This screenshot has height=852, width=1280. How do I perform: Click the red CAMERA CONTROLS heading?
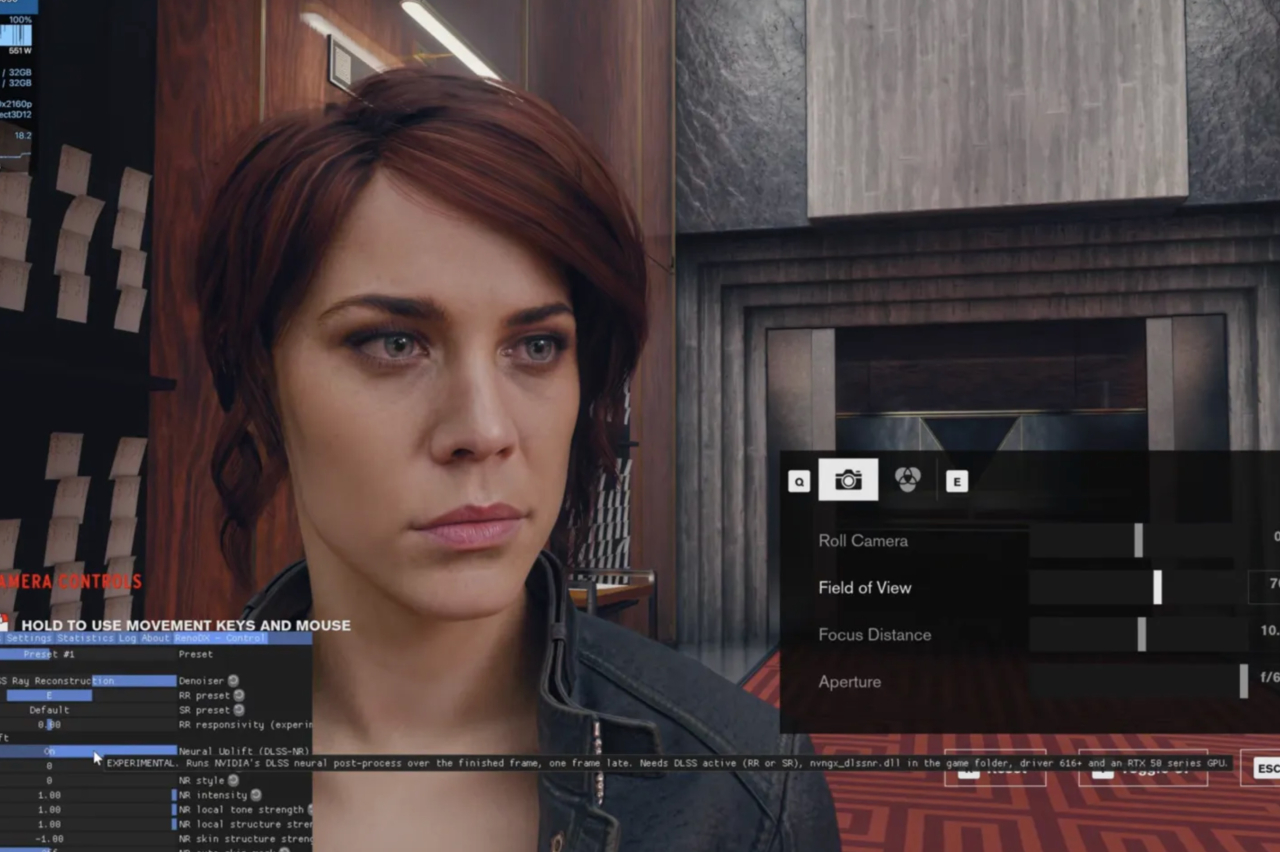click(71, 581)
